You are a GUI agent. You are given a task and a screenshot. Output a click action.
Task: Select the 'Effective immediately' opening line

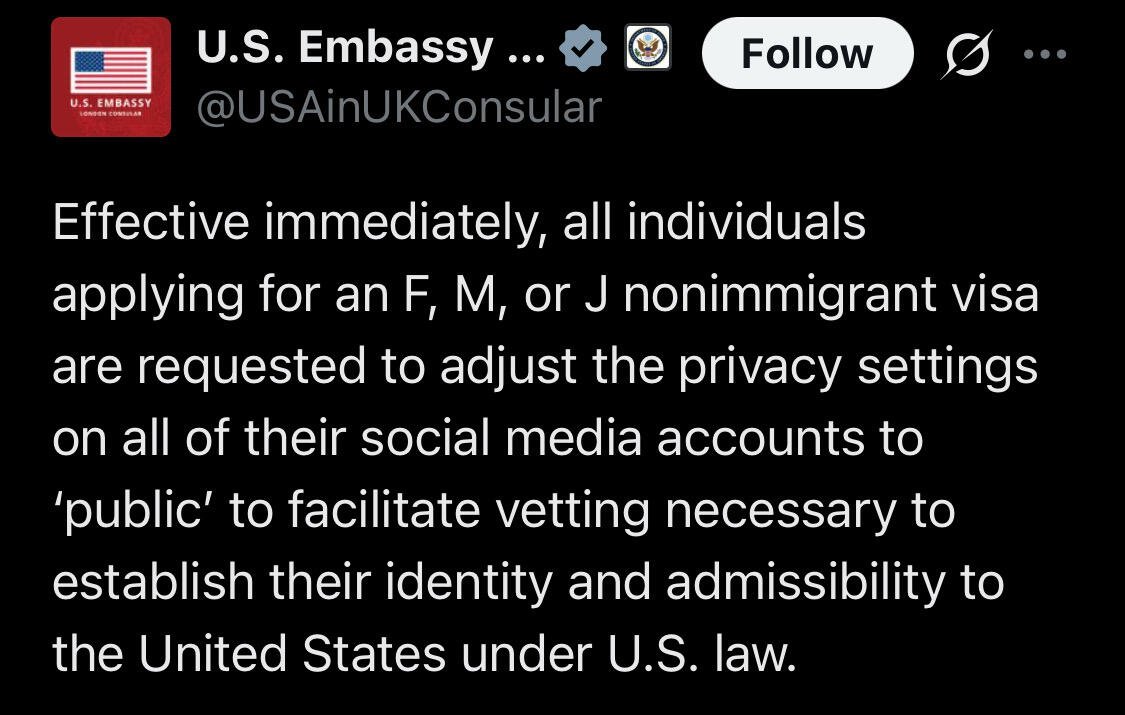(x=459, y=222)
